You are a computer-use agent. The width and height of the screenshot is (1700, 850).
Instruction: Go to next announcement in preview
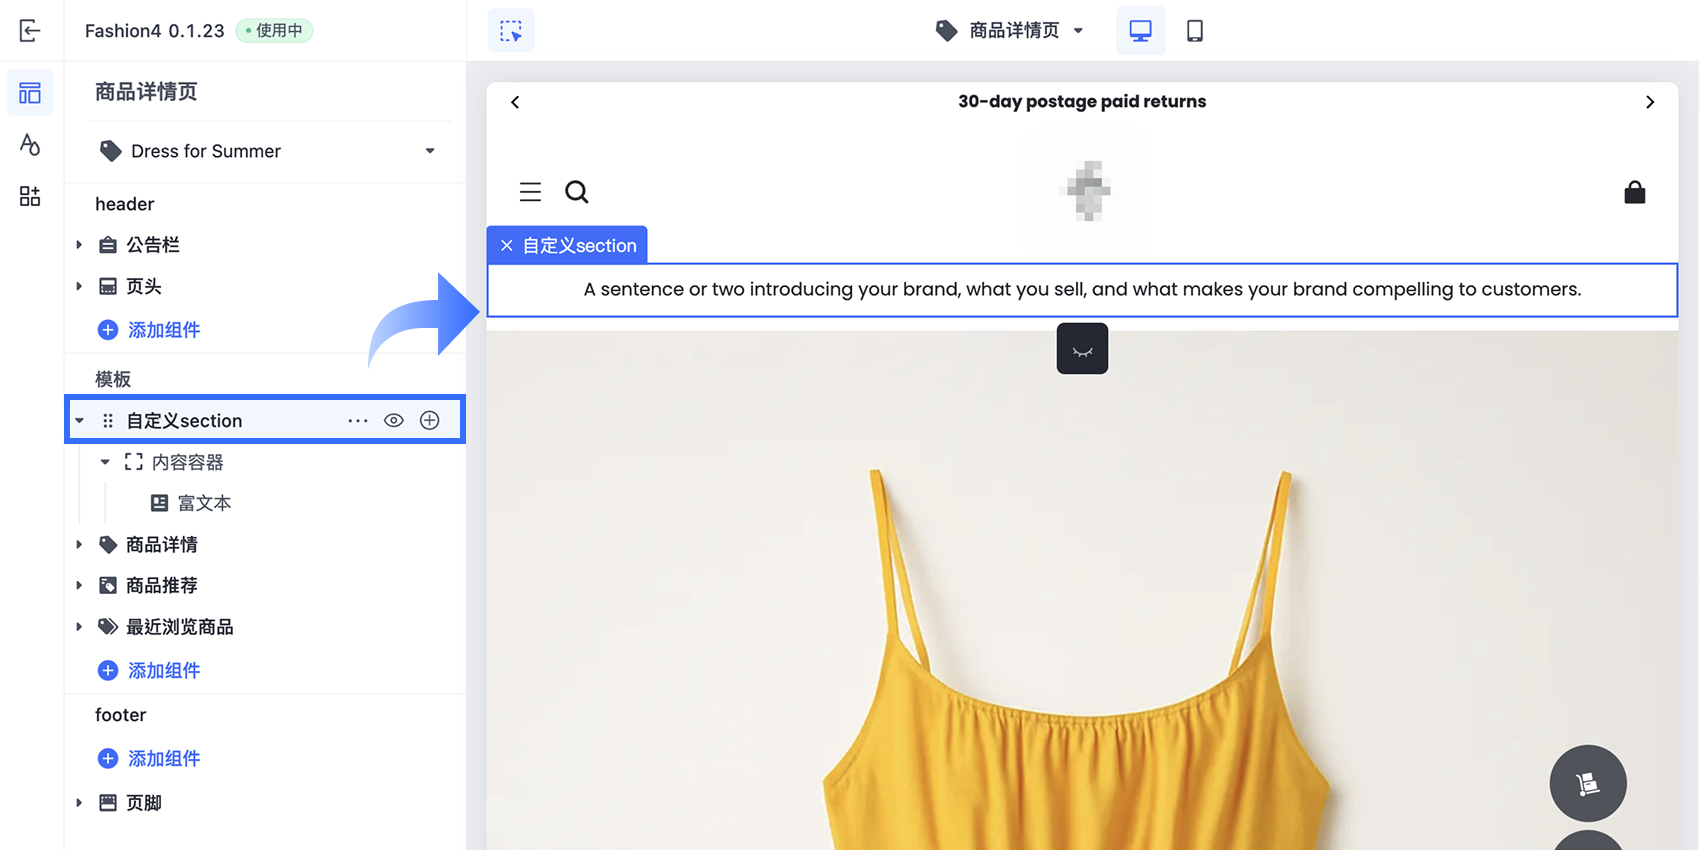pos(1650,102)
